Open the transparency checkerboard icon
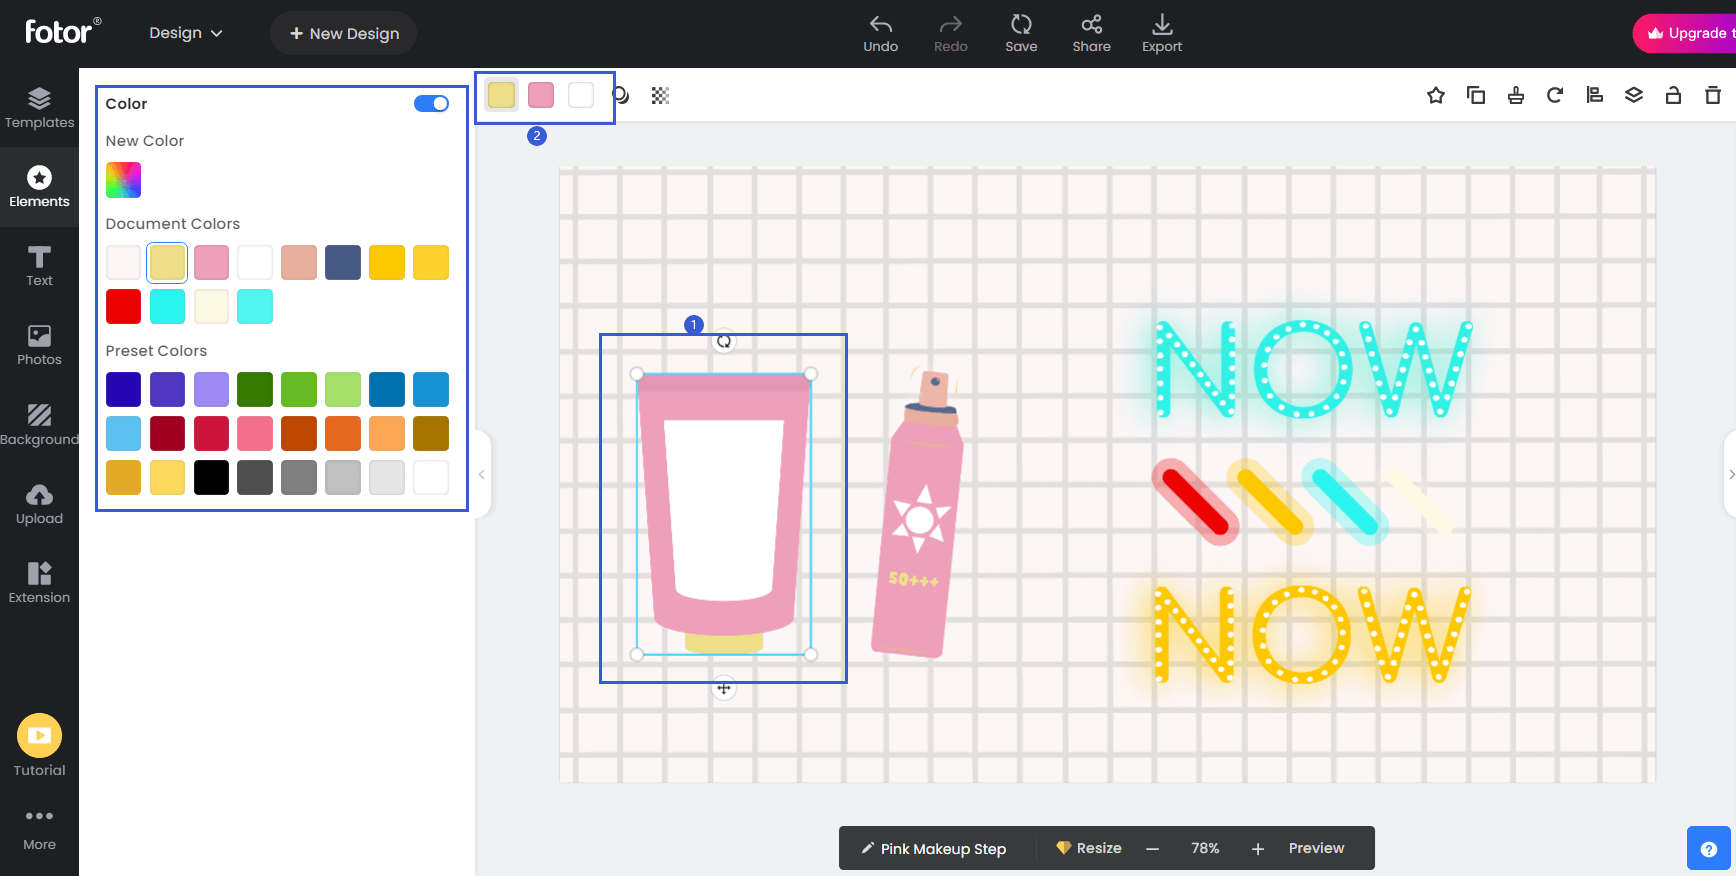 [x=660, y=96]
